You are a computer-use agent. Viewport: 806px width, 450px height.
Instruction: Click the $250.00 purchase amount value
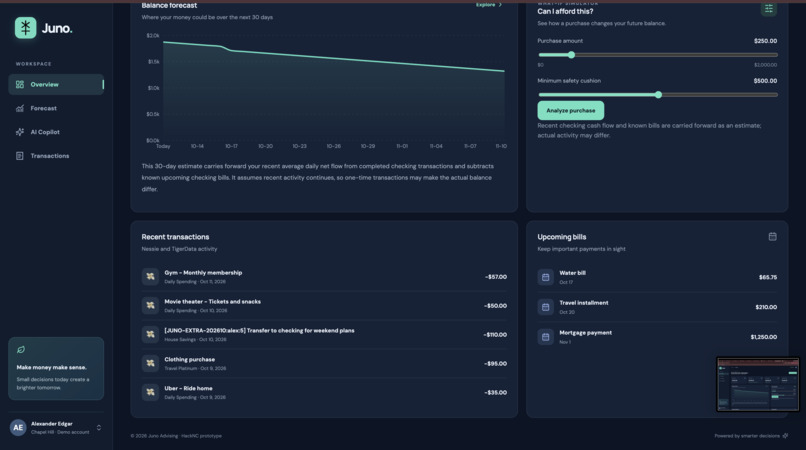(765, 41)
